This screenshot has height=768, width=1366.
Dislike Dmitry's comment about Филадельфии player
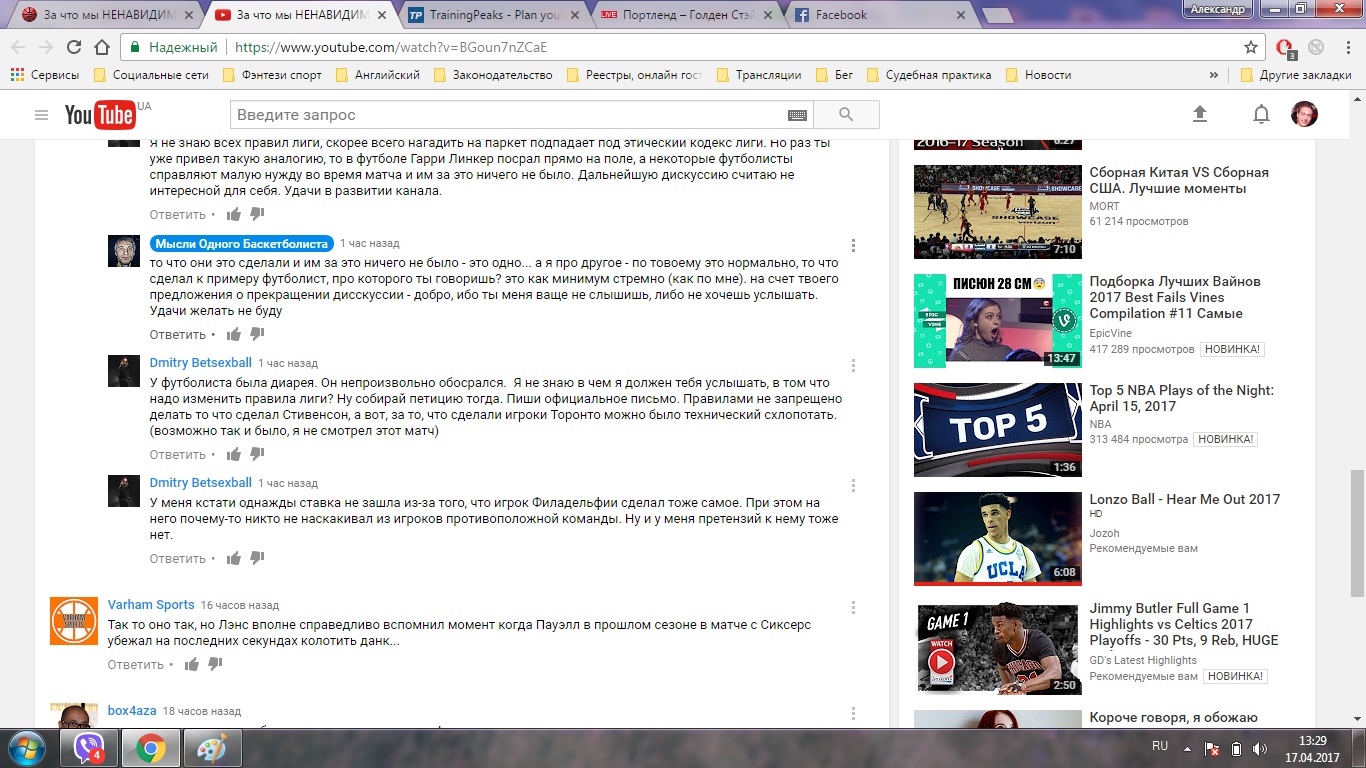(257, 558)
